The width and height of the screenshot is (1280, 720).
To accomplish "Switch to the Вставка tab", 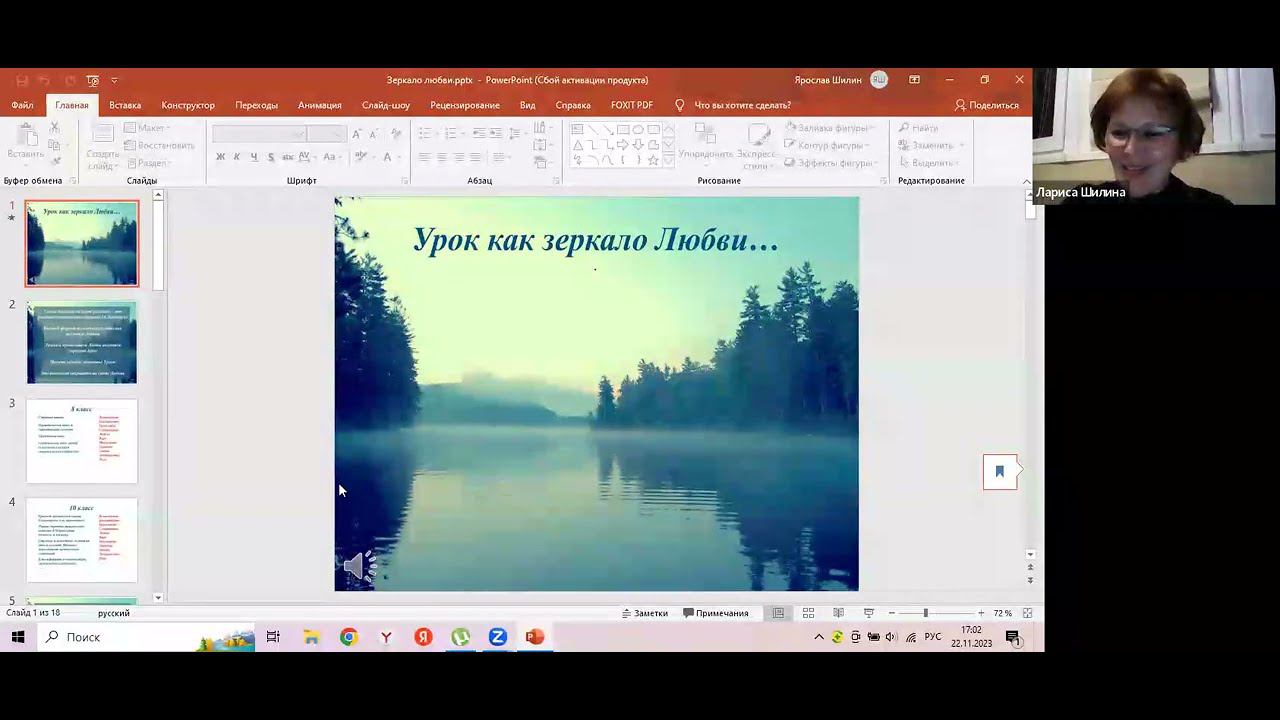I will pyautogui.click(x=125, y=105).
